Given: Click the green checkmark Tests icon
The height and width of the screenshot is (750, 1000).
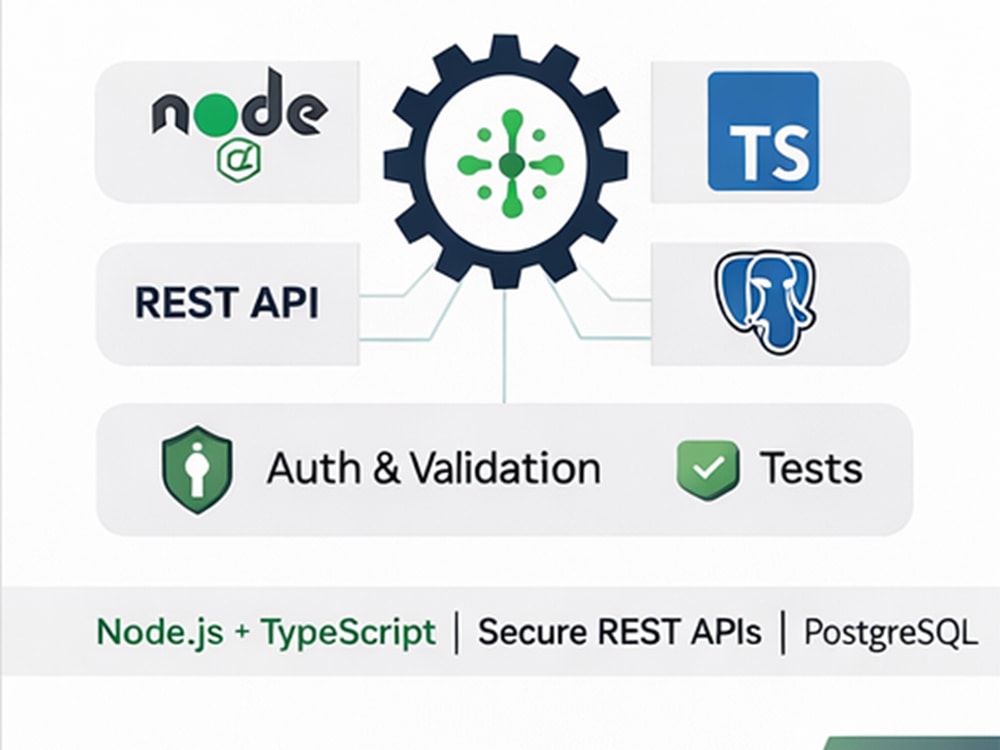Looking at the screenshot, I should [708, 469].
